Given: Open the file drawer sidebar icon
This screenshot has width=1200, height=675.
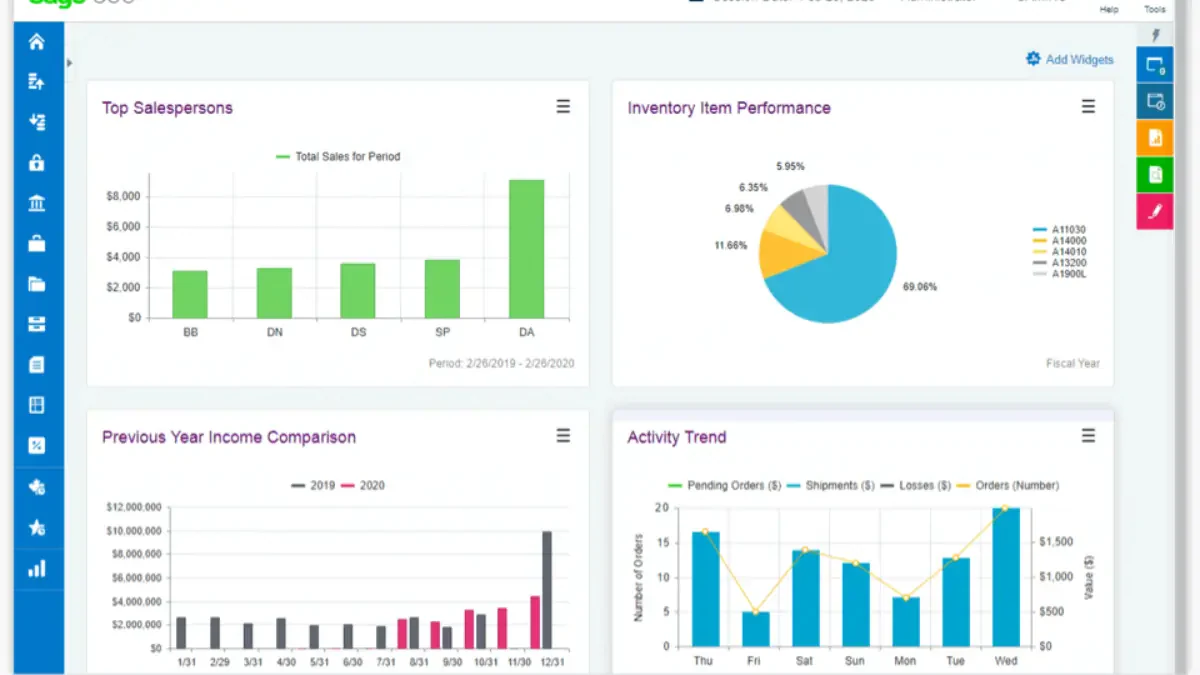Looking at the screenshot, I should tap(37, 324).
